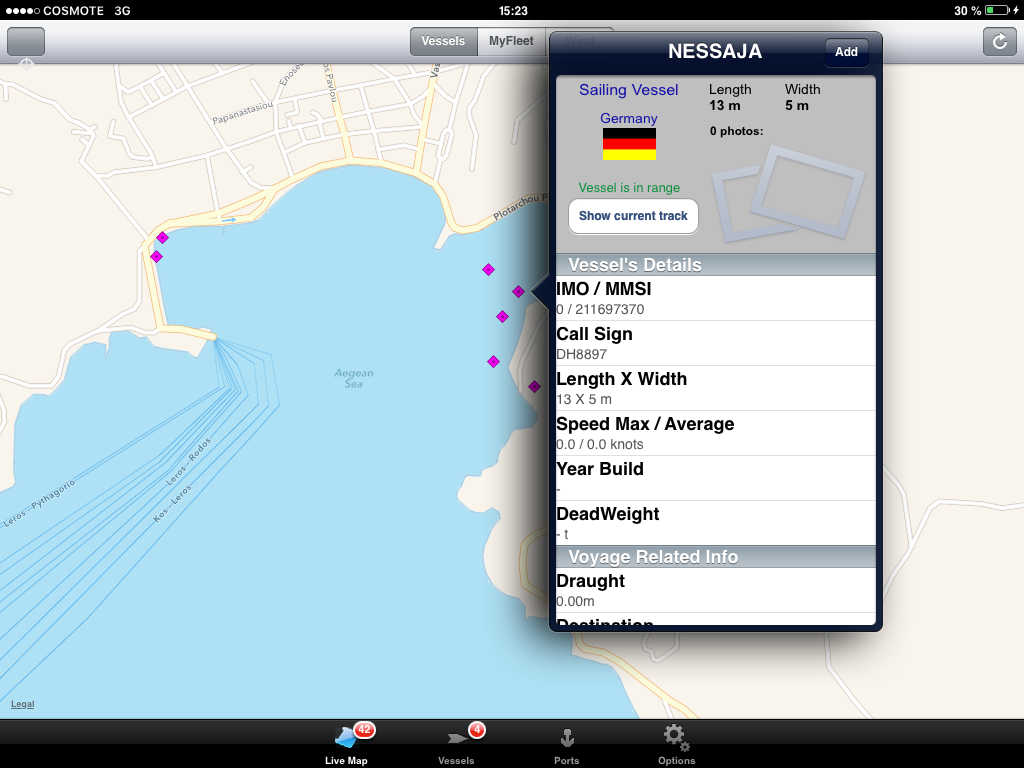Select the MyFleet segment at top
The image size is (1024, 768).
(511, 41)
